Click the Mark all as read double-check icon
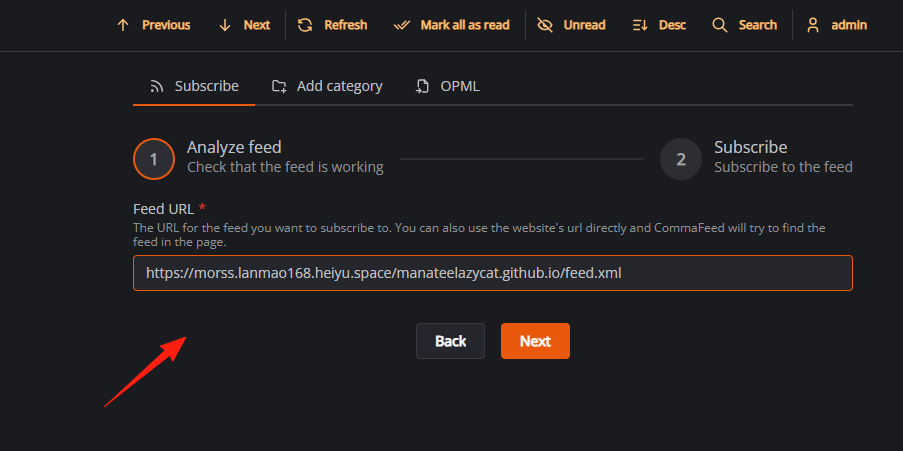Screen dimensions: 903x451 401,25
